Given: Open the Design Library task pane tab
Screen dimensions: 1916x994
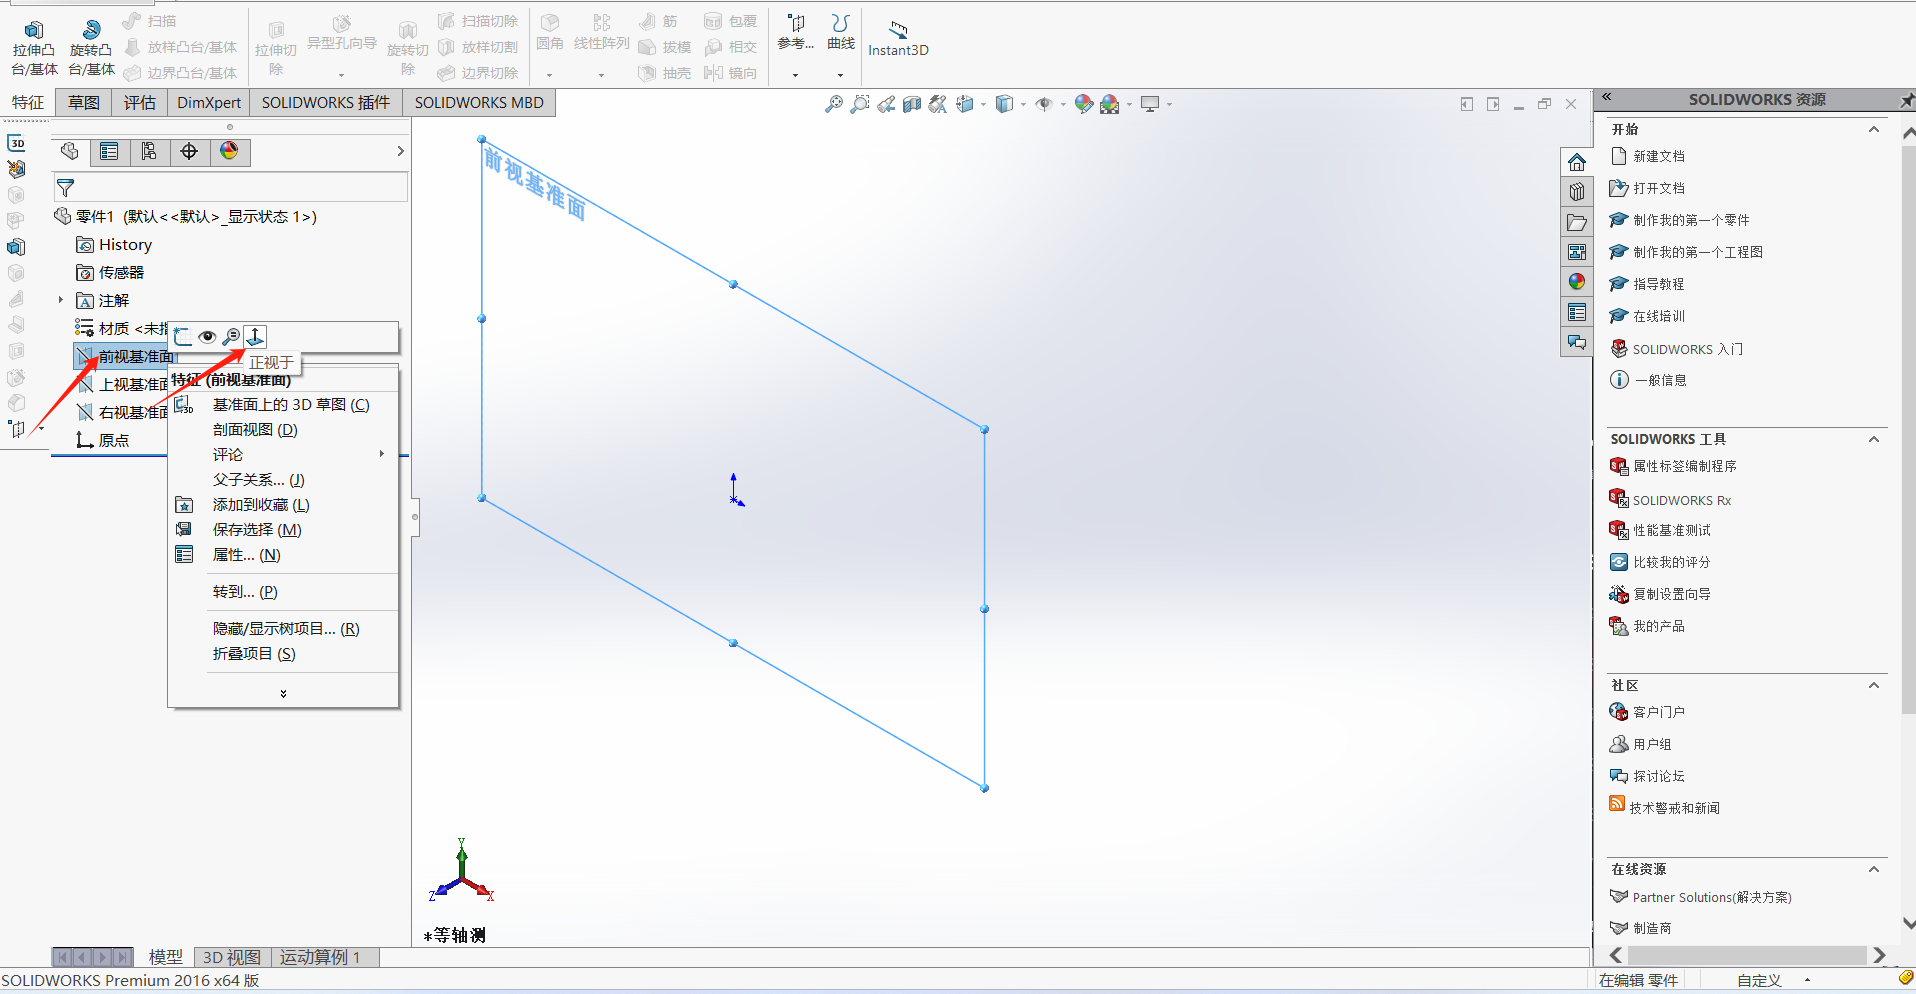Looking at the screenshot, I should click(x=1577, y=192).
